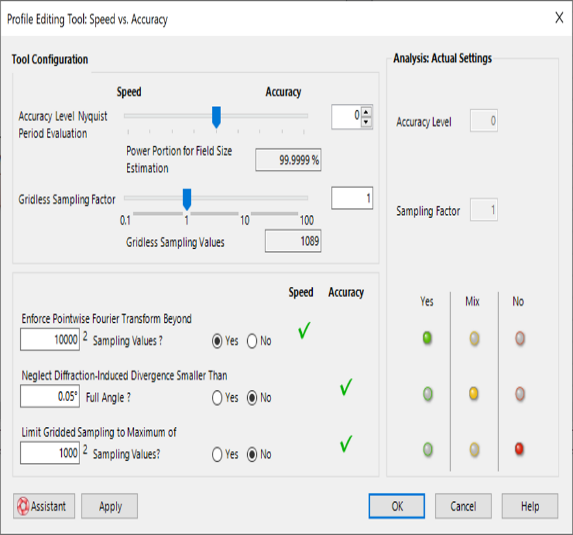Click the green Yes indicator in first row
This screenshot has width=573, height=535.
(427, 338)
